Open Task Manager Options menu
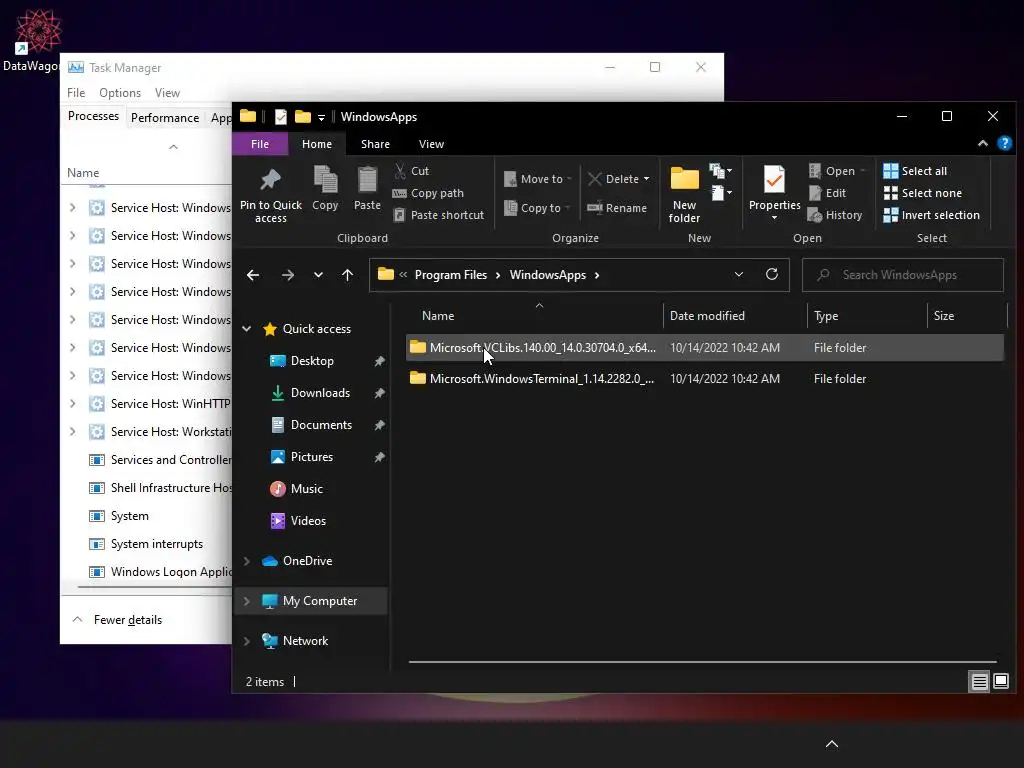This screenshot has height=768, width=1024. coord(120,93)
